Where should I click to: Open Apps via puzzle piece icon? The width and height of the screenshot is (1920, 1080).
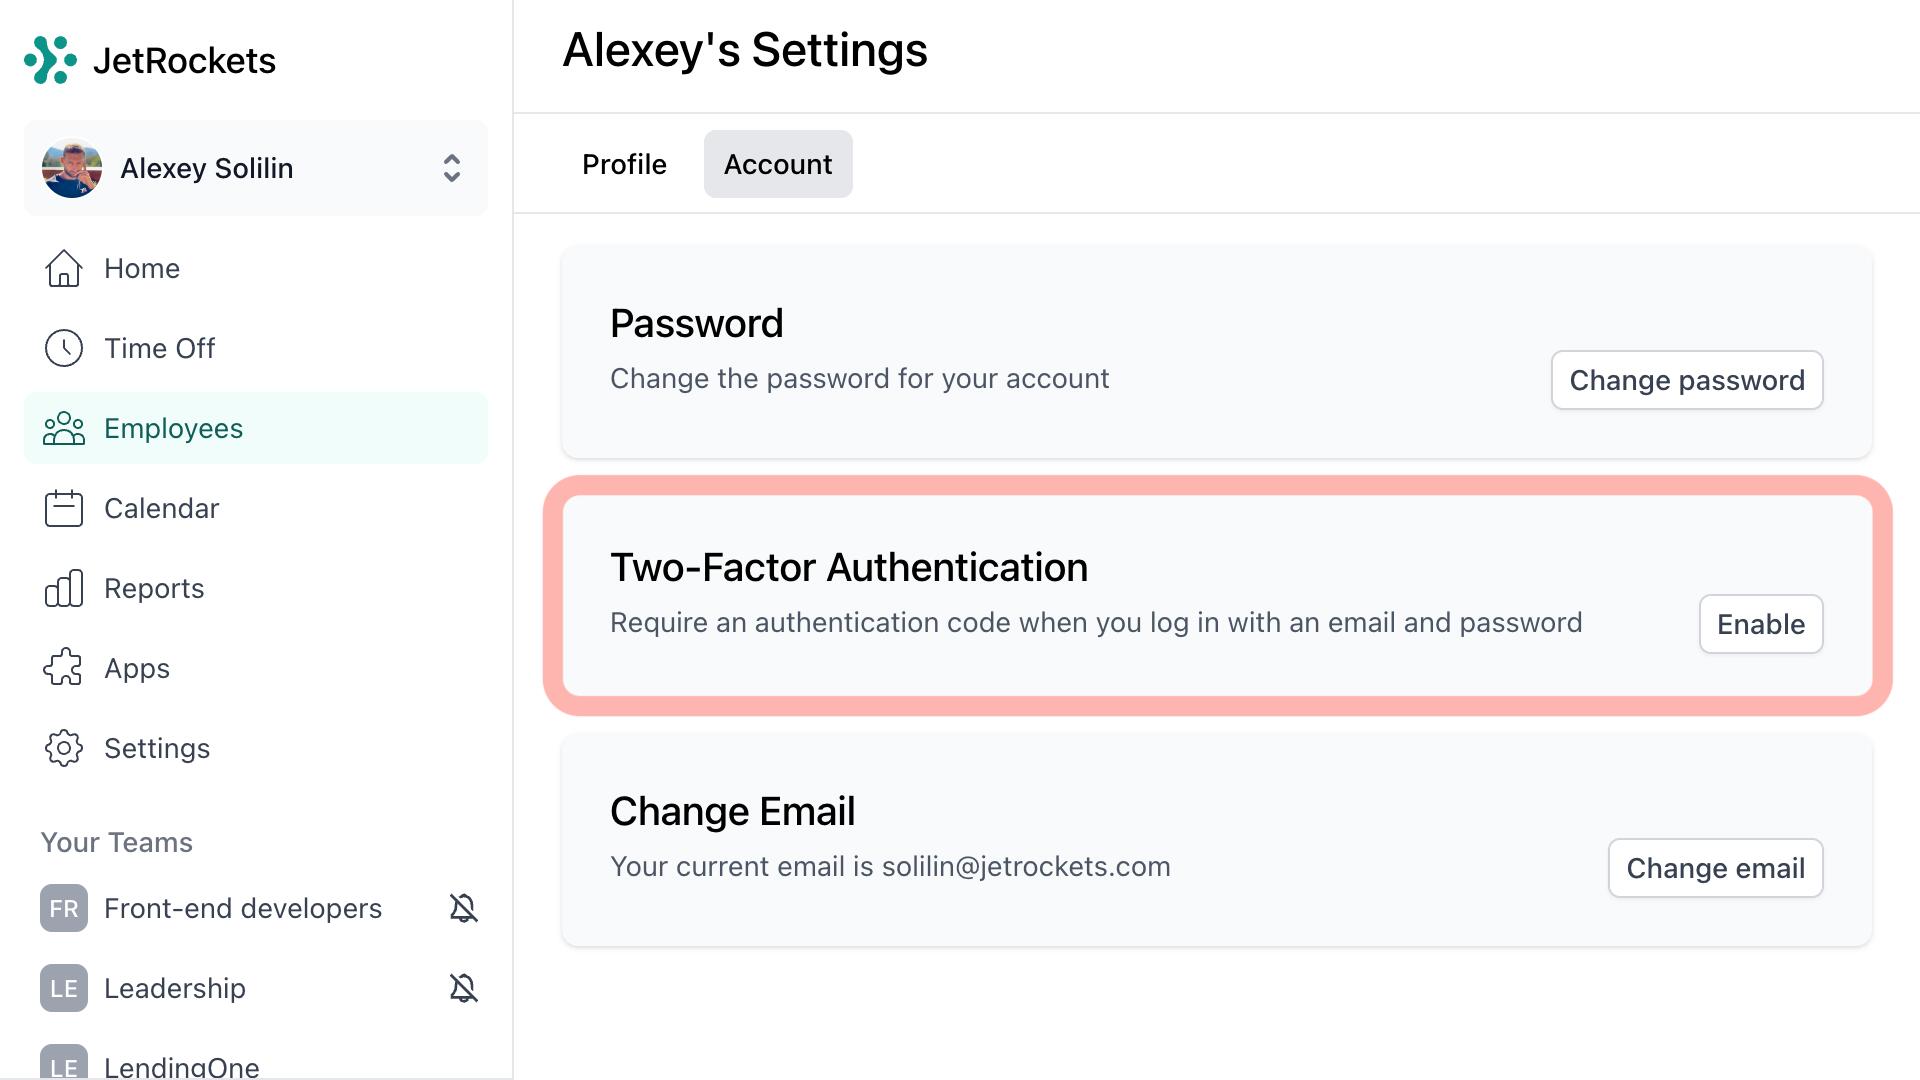coord(64,668)
